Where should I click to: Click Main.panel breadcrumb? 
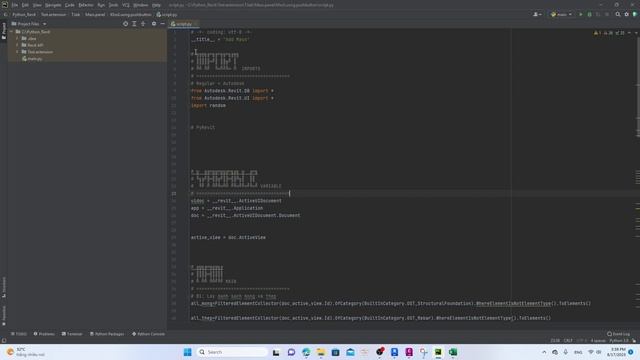click(95, 15)
